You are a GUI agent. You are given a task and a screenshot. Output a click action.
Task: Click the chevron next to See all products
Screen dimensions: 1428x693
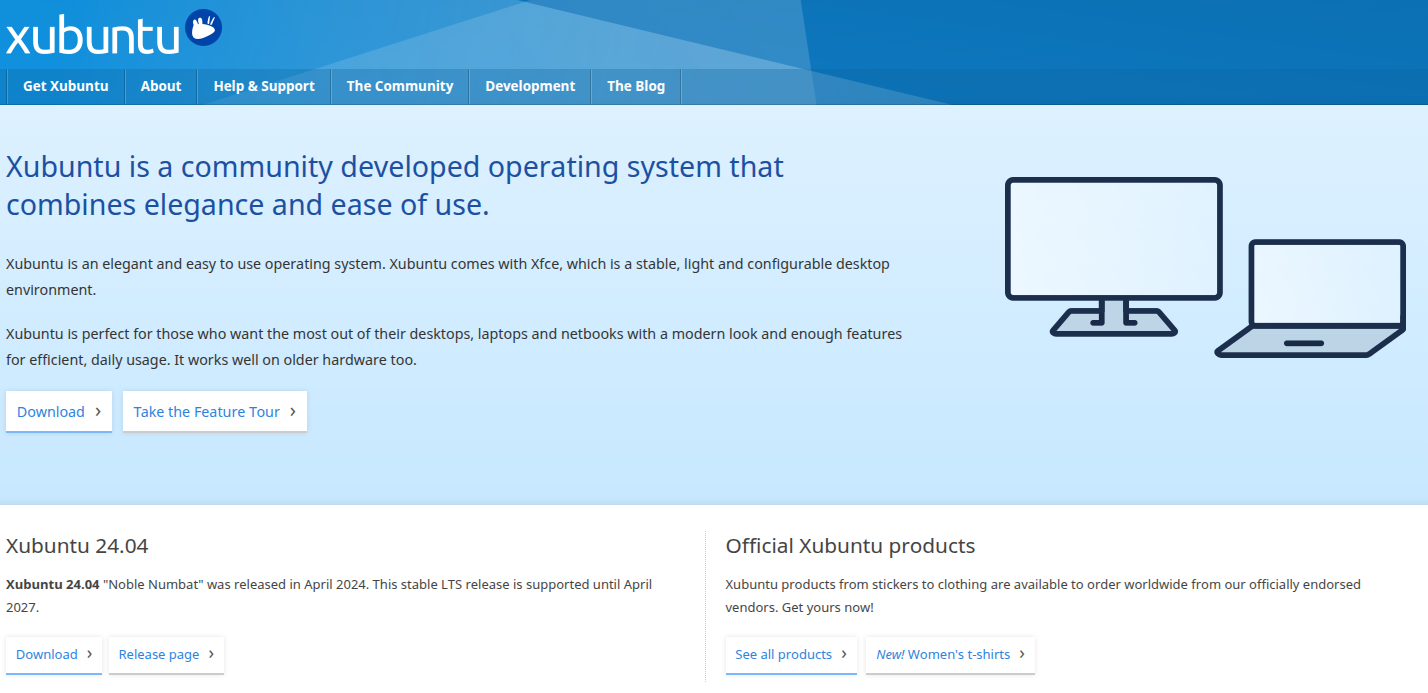(x=843, y=654)
